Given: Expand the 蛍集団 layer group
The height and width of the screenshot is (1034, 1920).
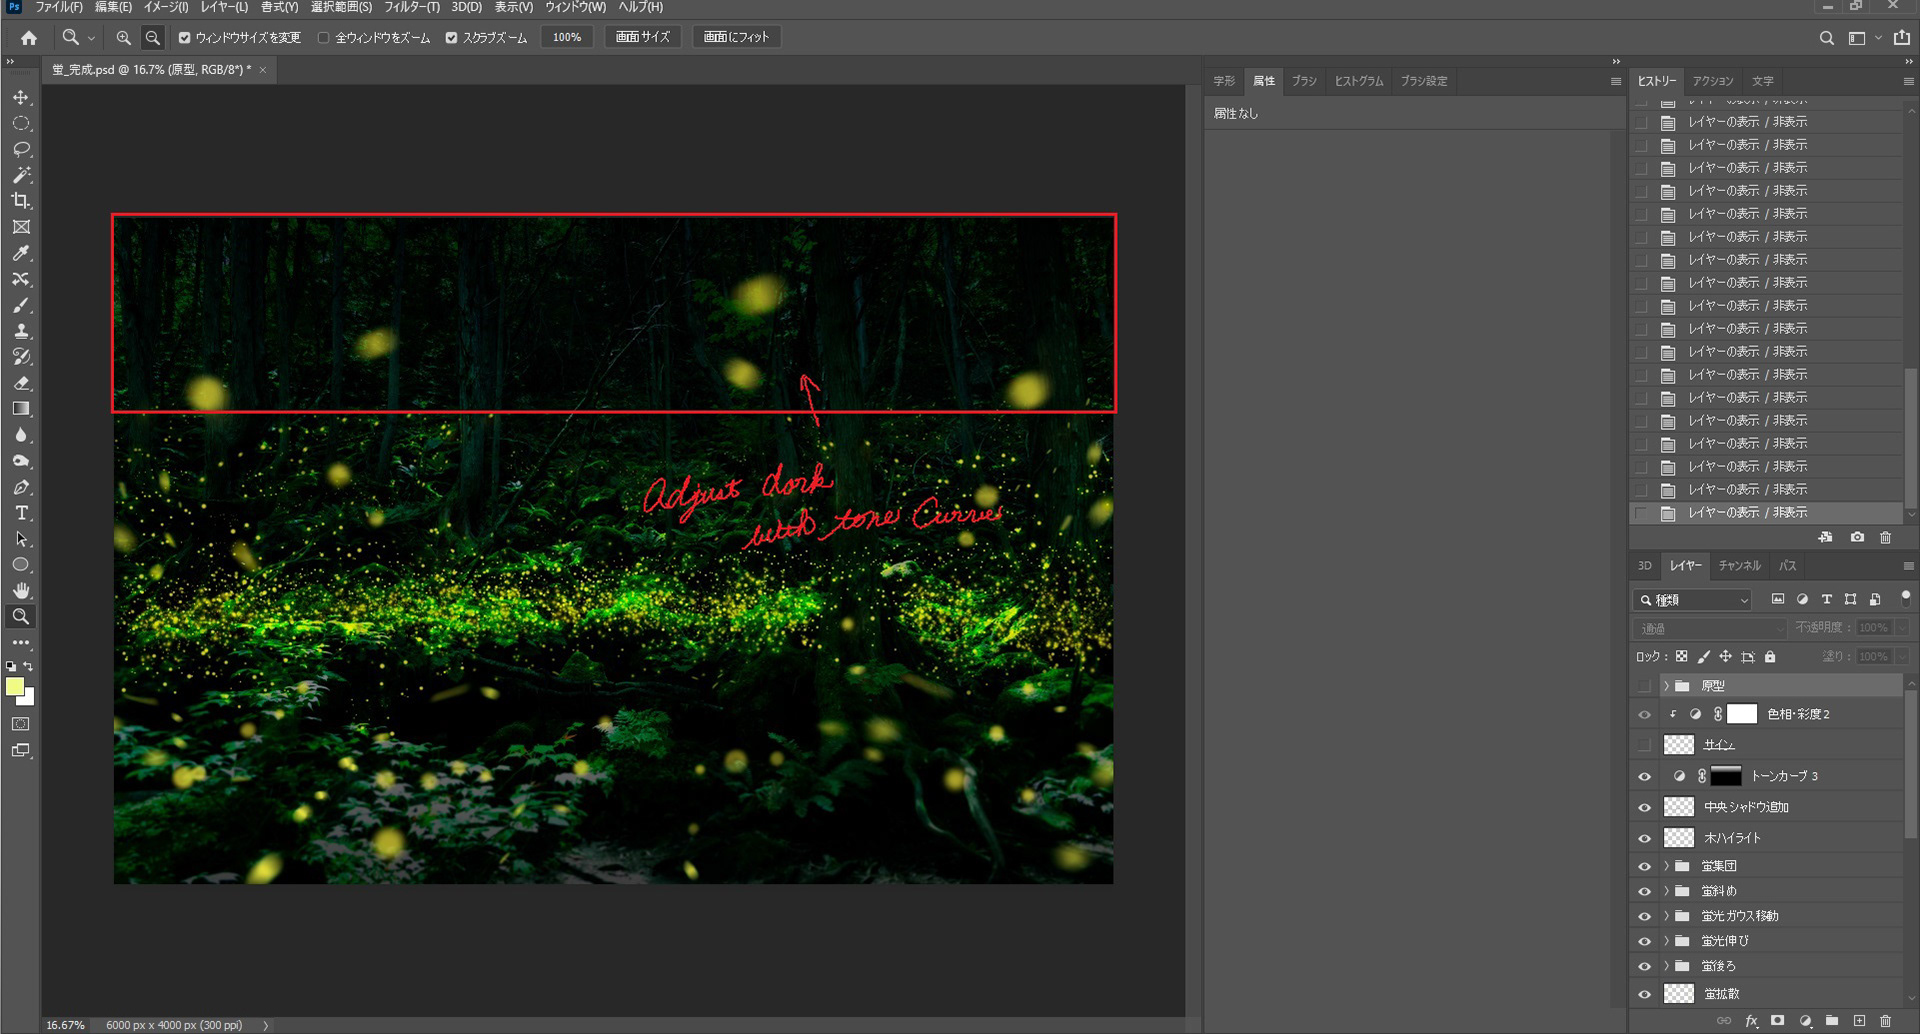Looking at the screenshot, I should 1666,866.
